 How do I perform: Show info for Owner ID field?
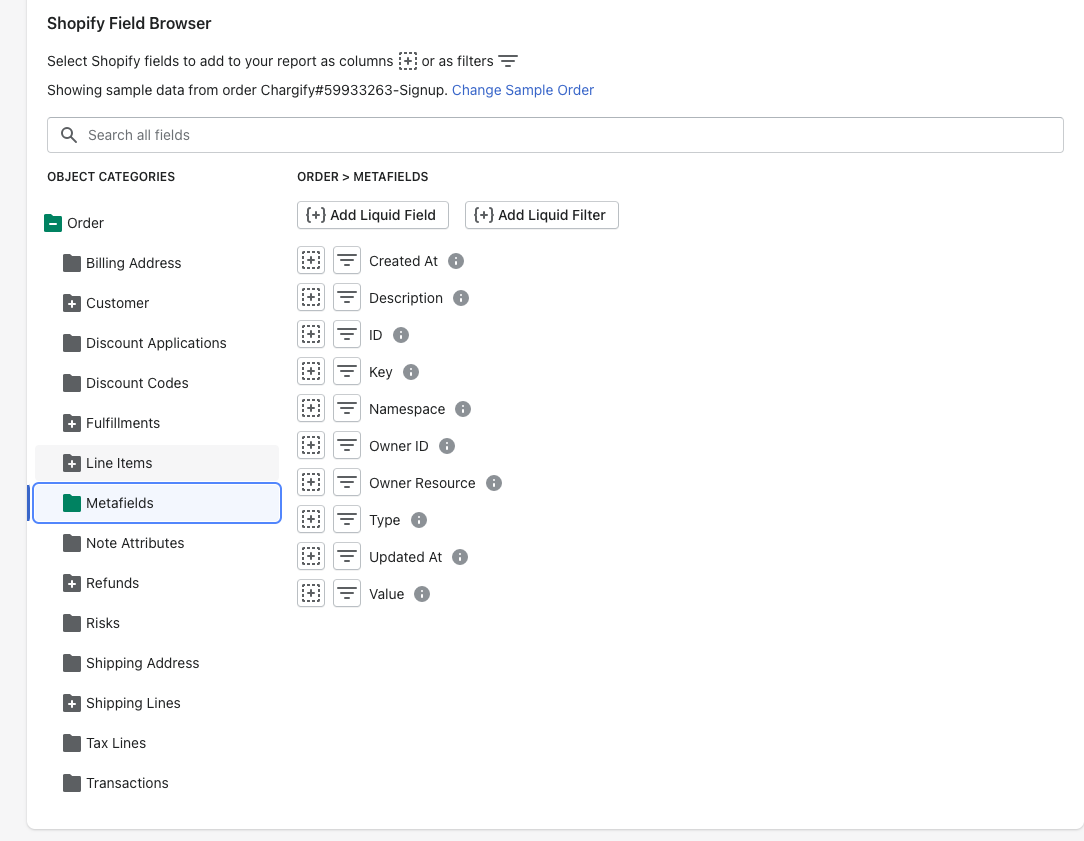pyautogui.click(x=447, y=446)
